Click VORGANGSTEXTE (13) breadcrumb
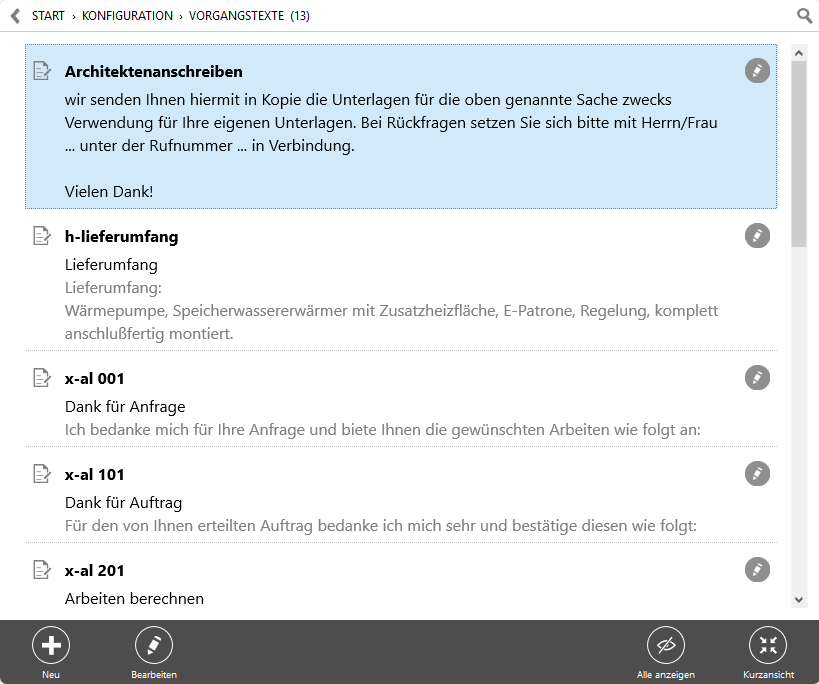 249,16
